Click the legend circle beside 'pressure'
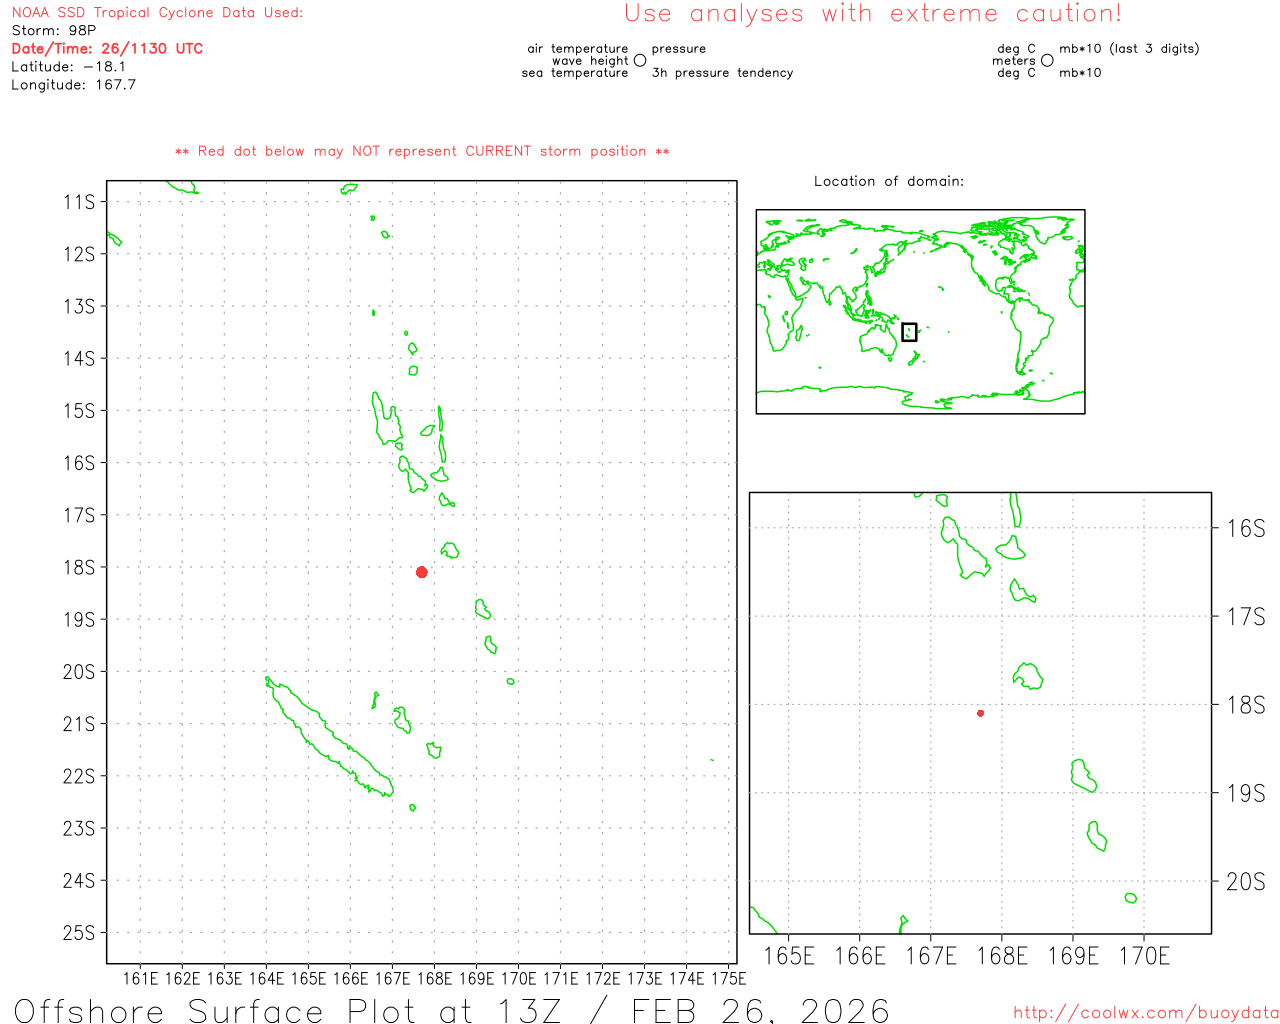Viewport: 1280px width, 1024px height. click(x=640, y=60)
